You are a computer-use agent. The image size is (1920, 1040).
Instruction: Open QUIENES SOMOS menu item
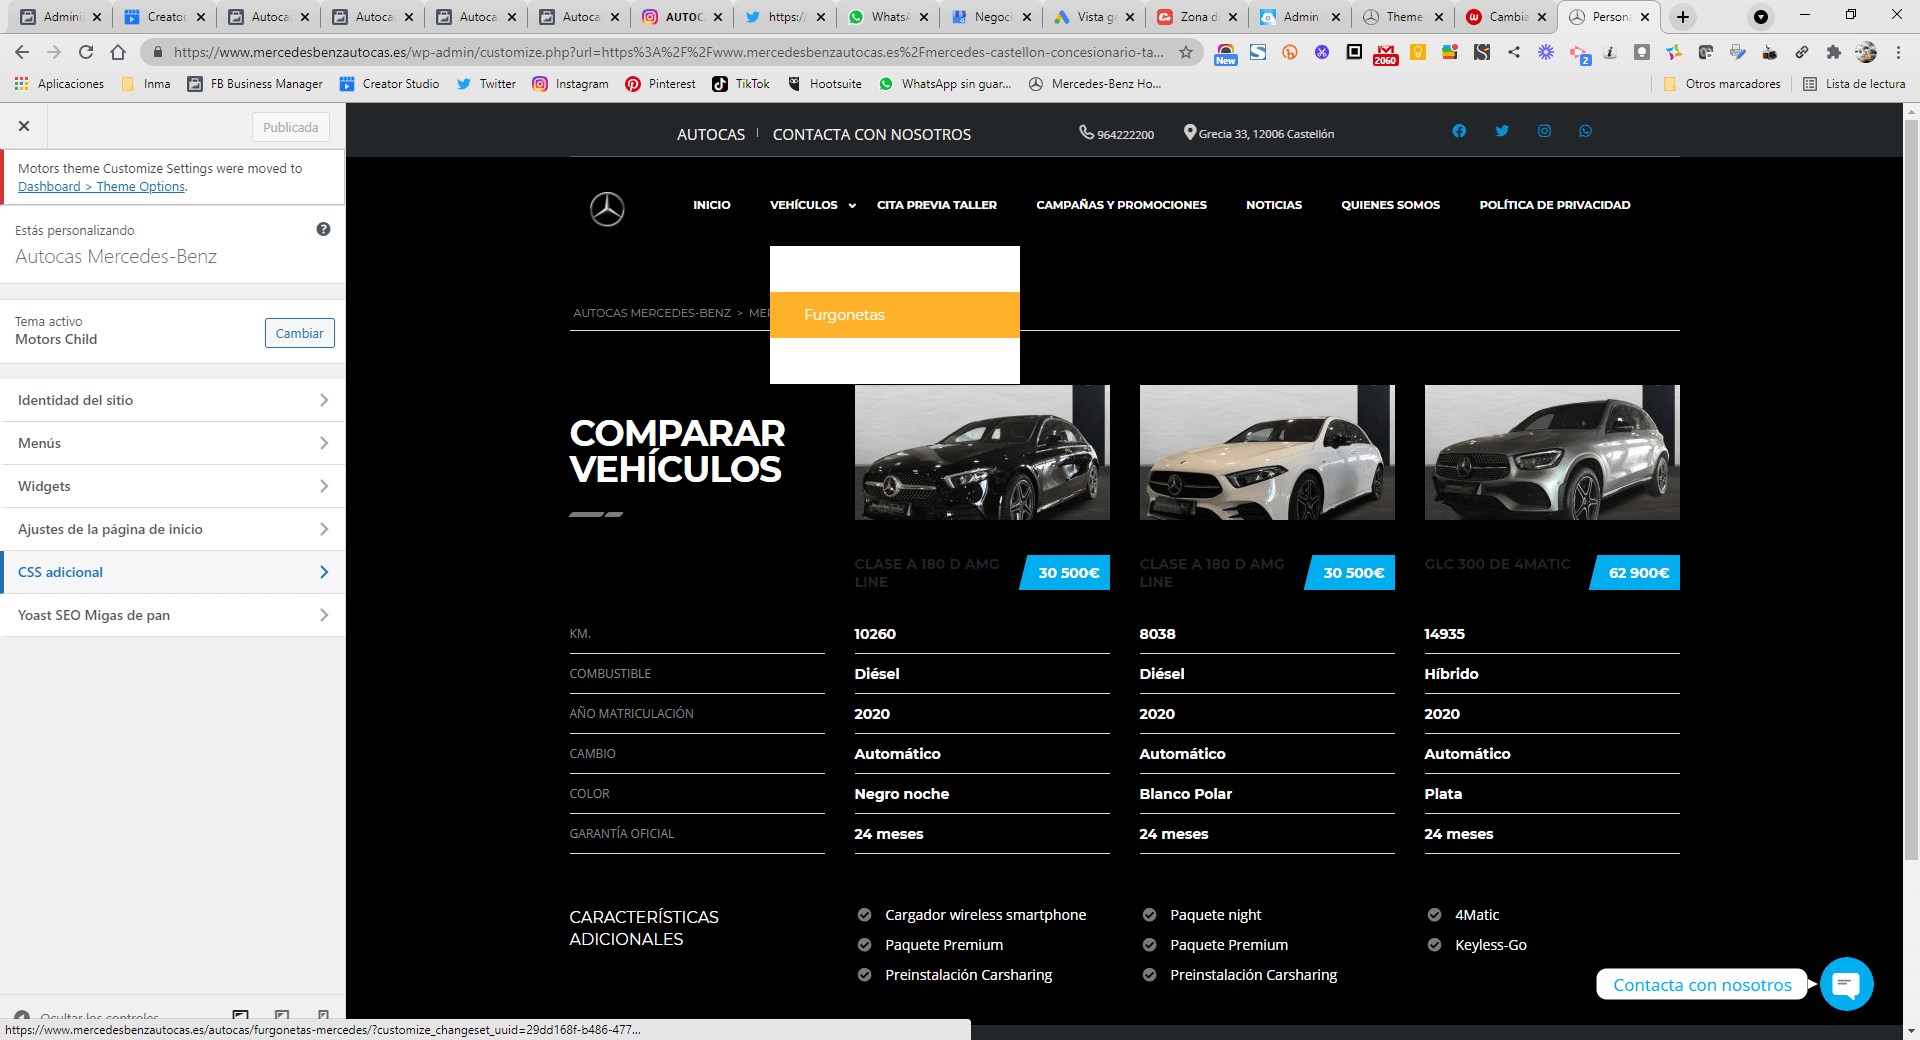pyautogui.click(x=1391, y=205)
